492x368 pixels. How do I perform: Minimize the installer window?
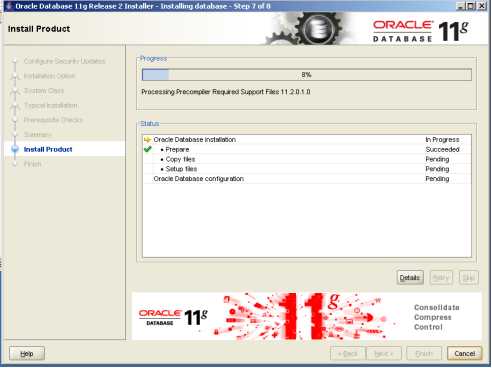point(460,6)
